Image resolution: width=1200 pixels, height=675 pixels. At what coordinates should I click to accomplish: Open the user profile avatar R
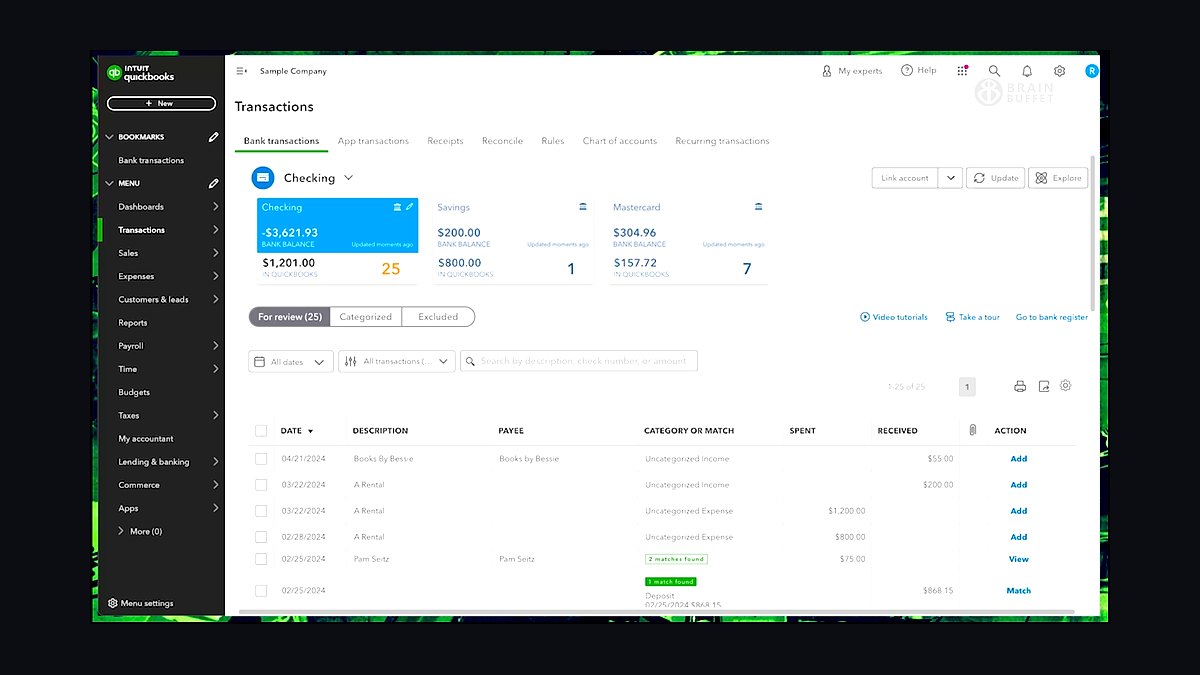coord(1091,71)
